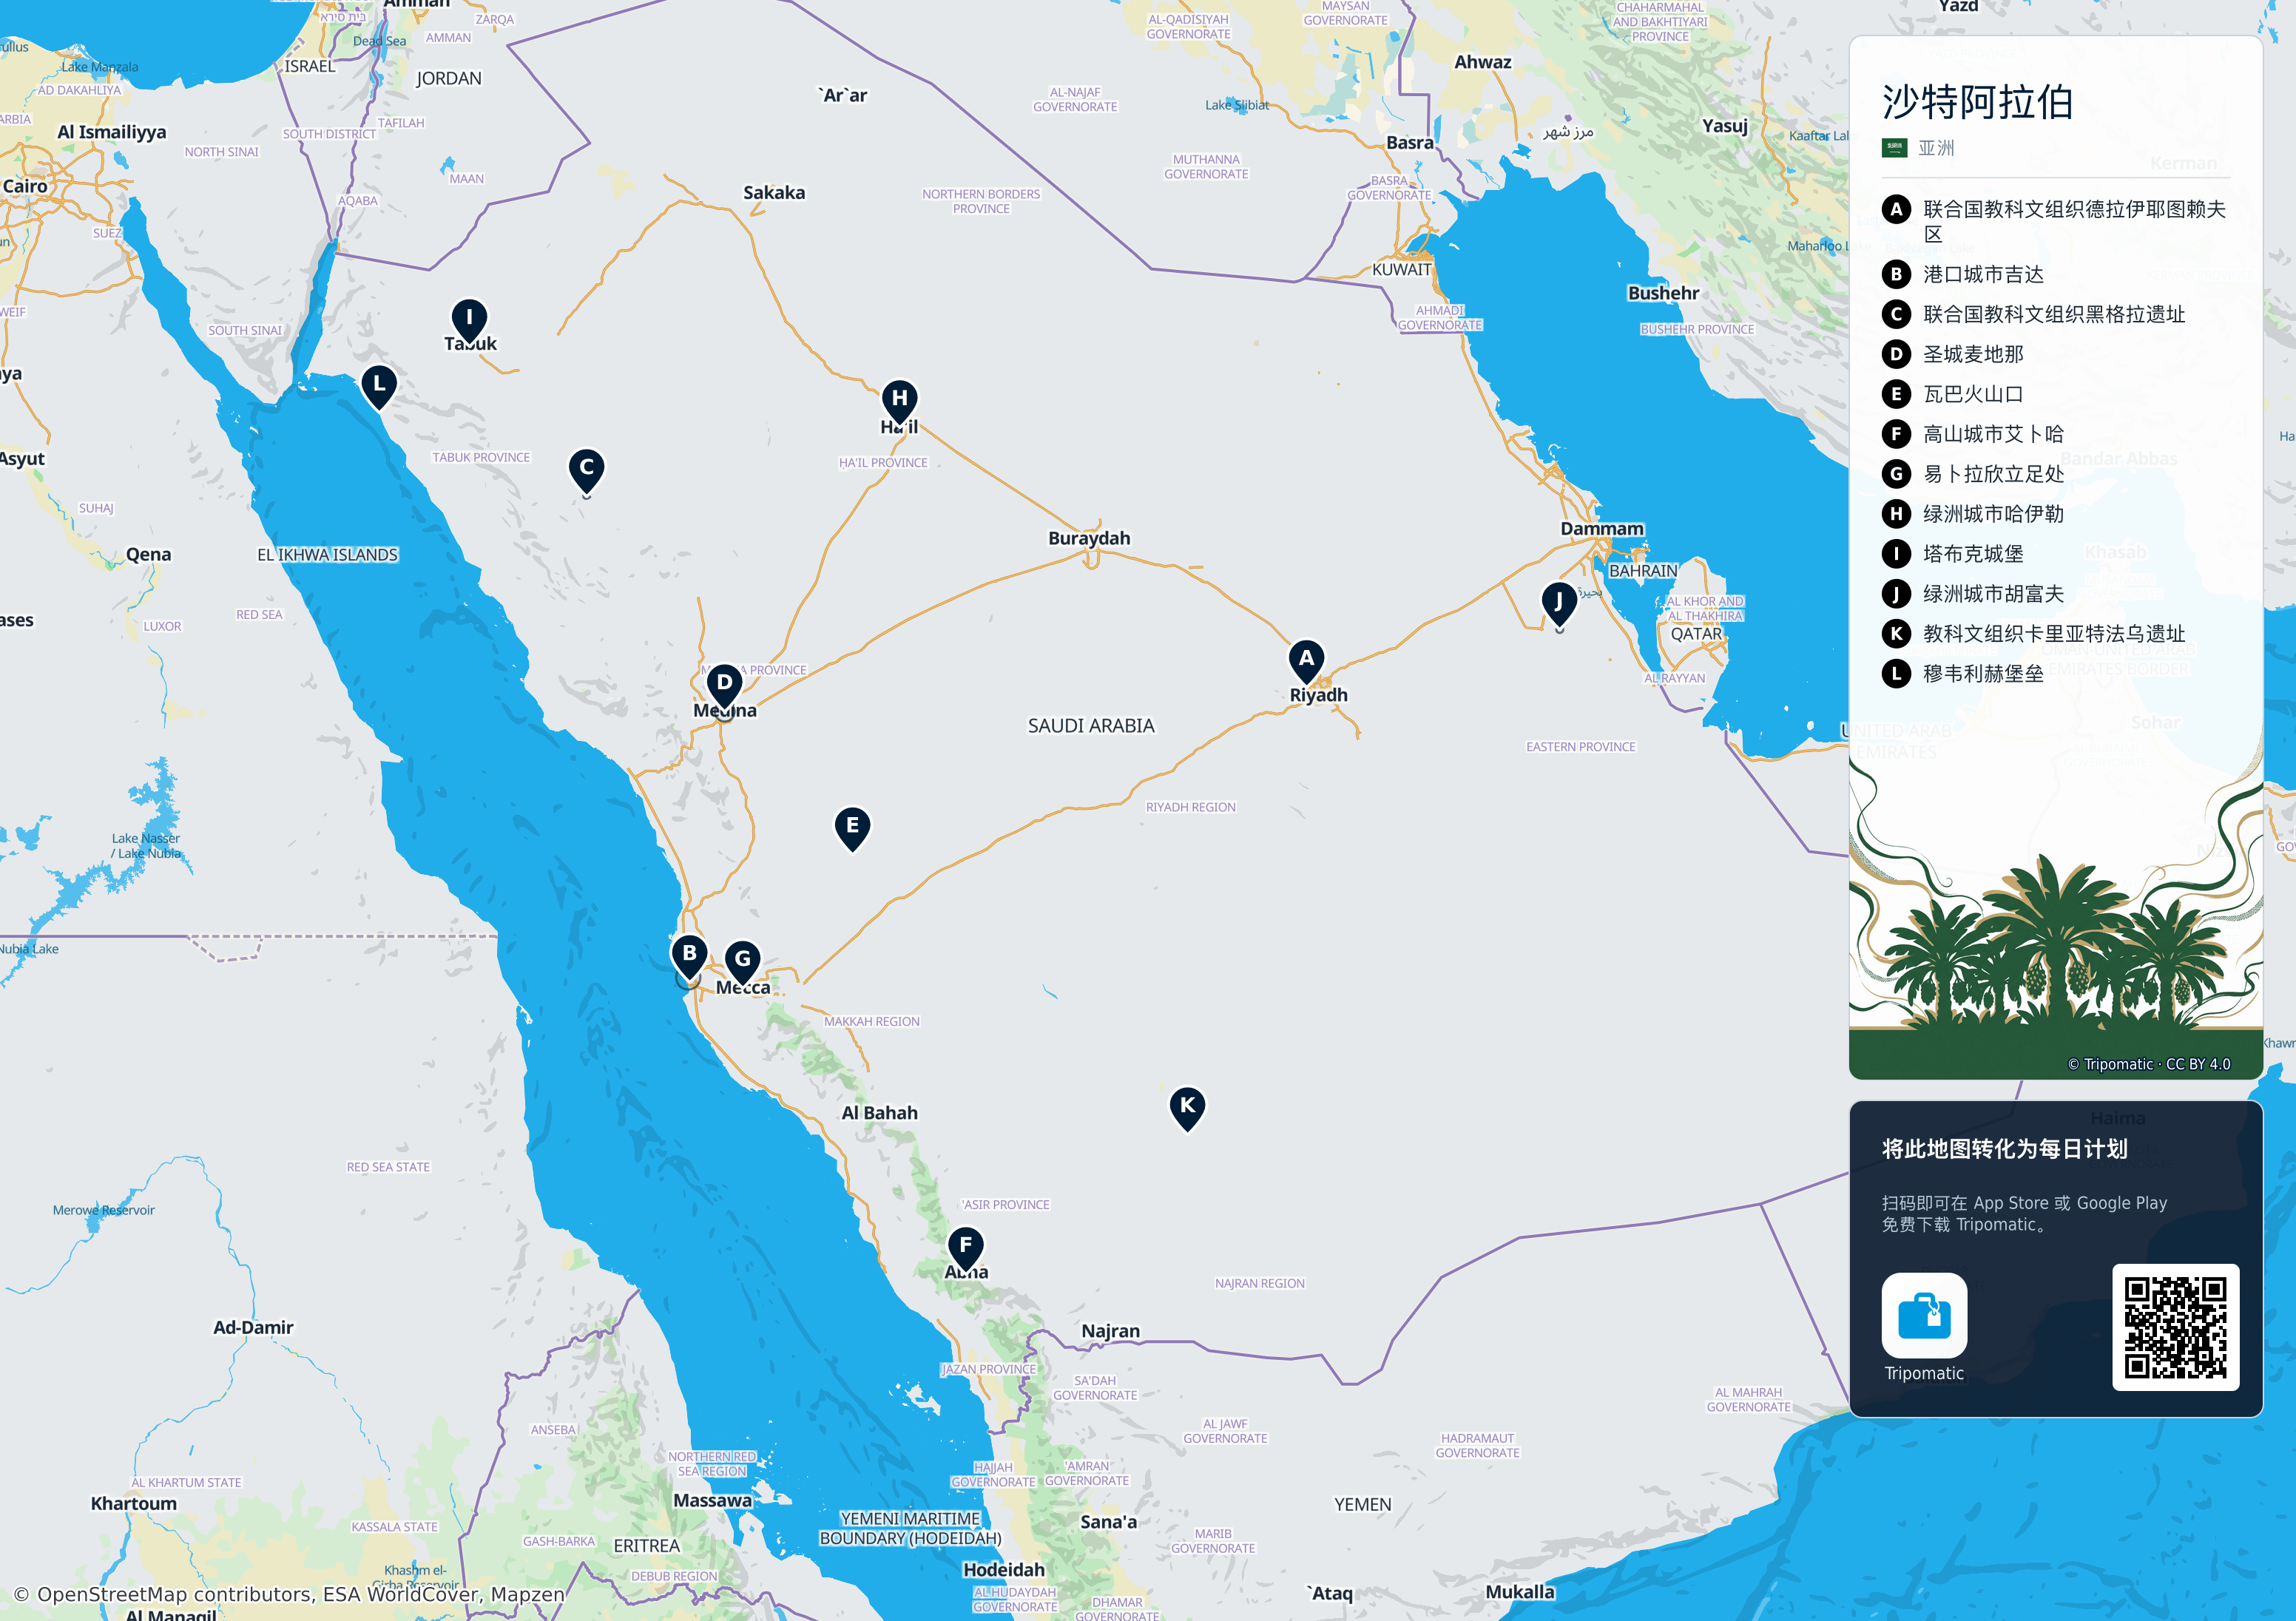Image resolution: width=2296 pixels, height=1621 pixels.
Task: Open legend entry 穆韦利赫堡垒
Action: pyautogui.click(x=1963, y=674)
